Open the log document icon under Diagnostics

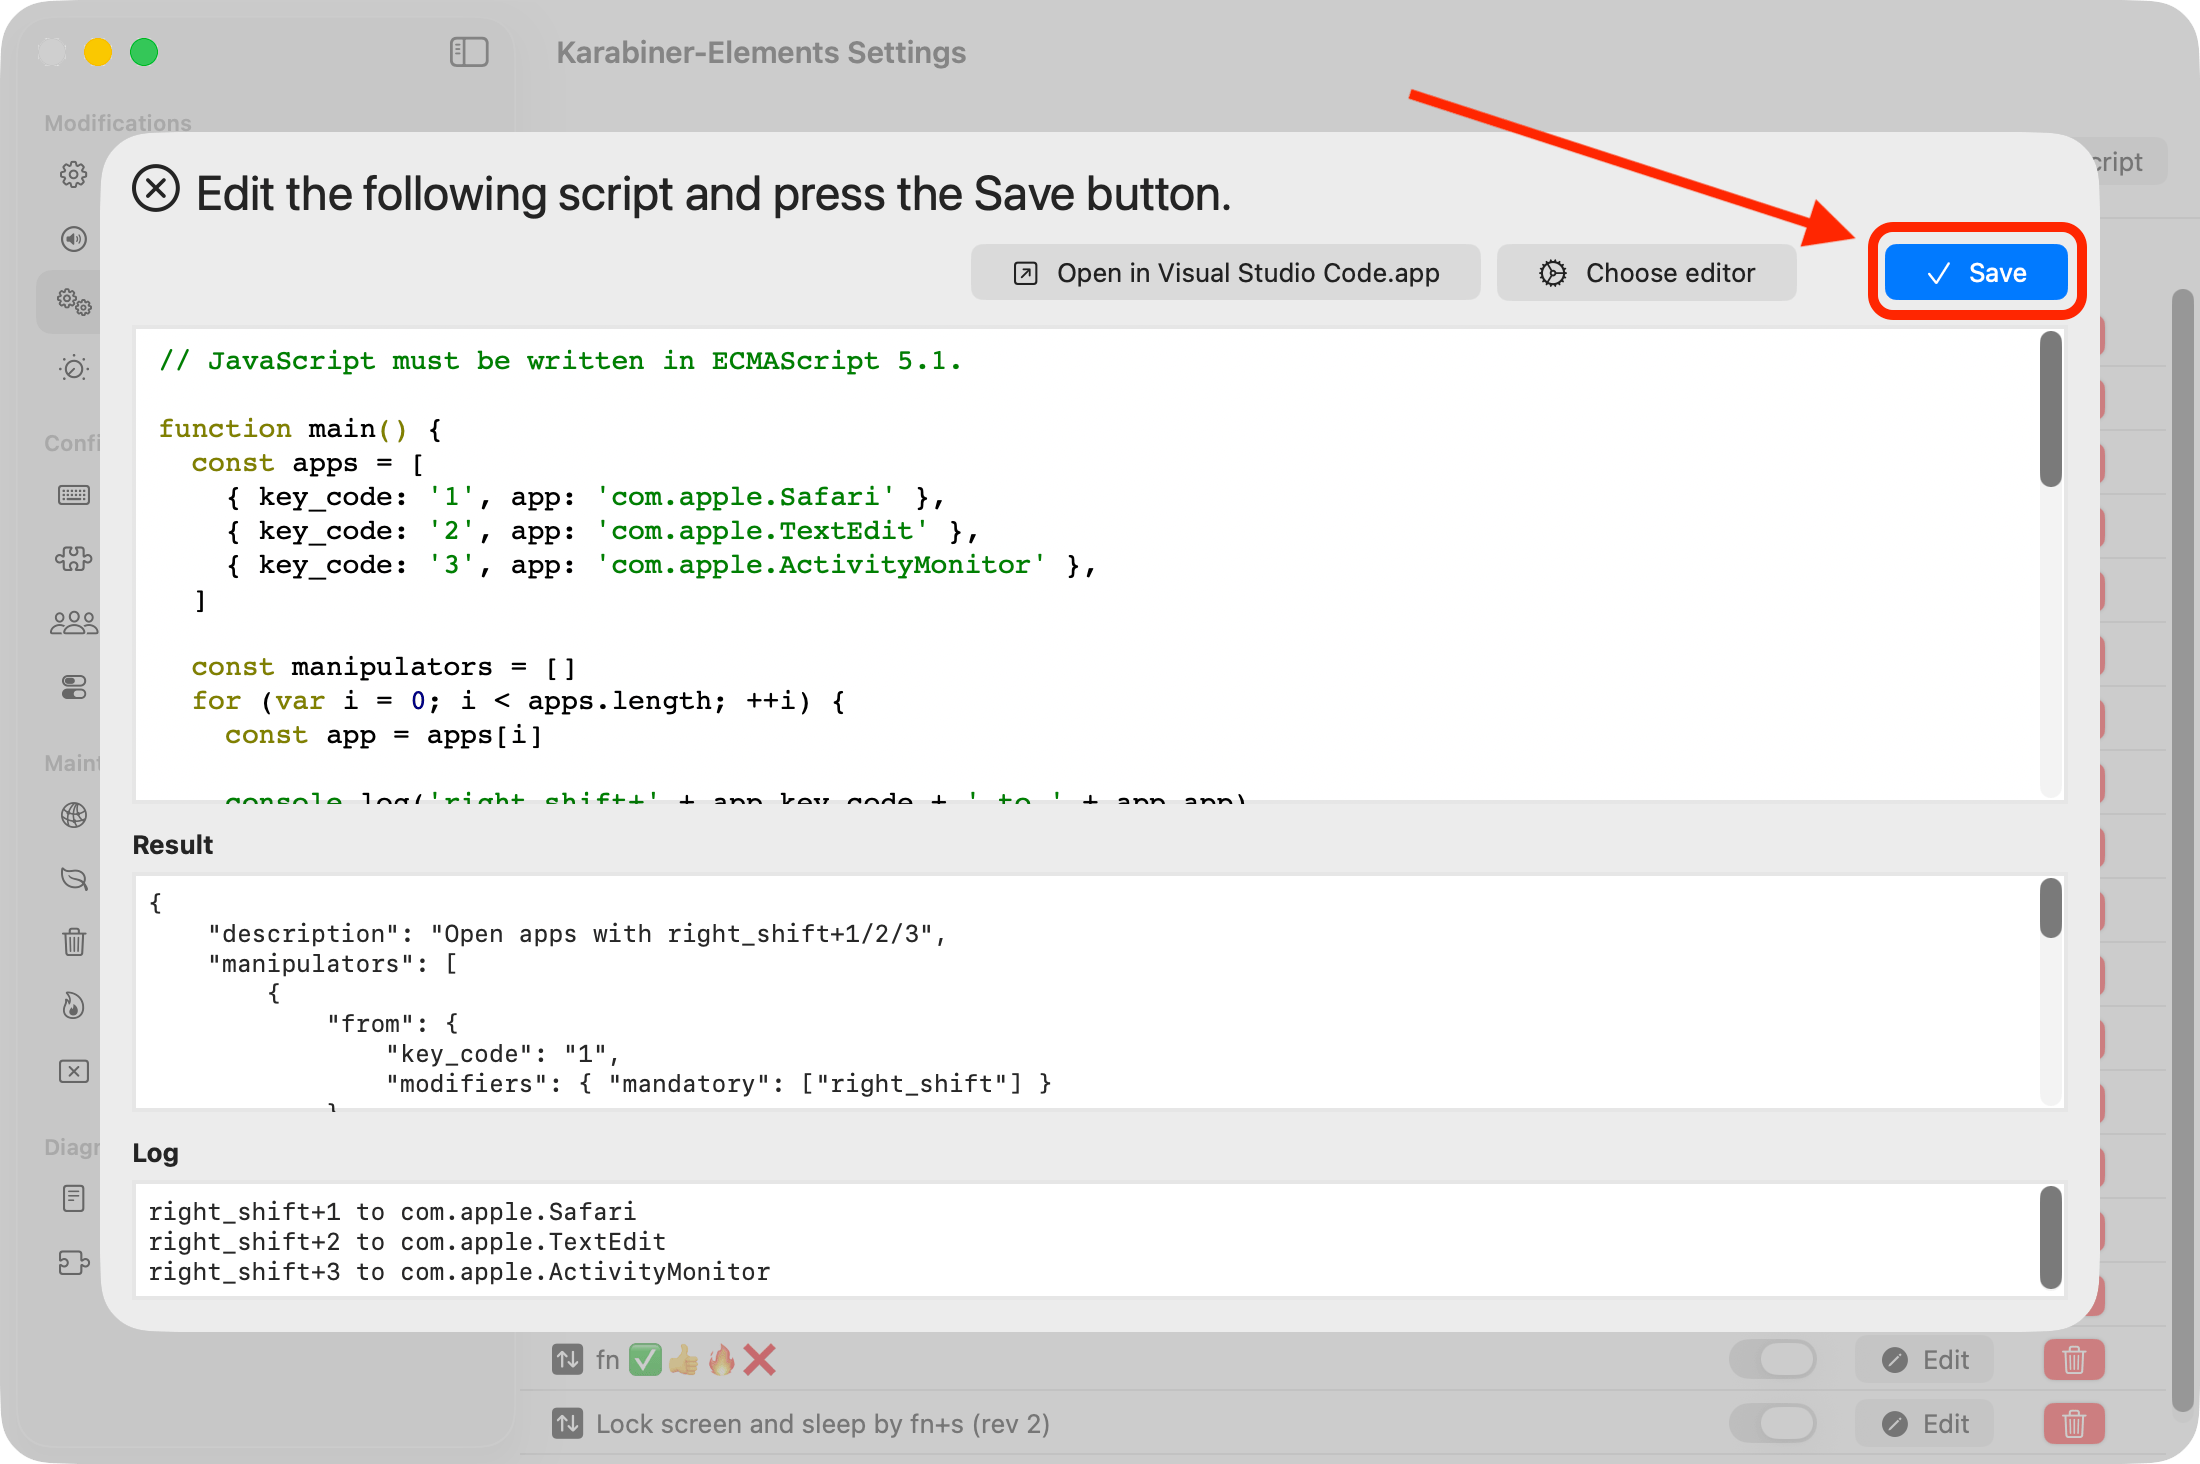[x=74, y=1199]
